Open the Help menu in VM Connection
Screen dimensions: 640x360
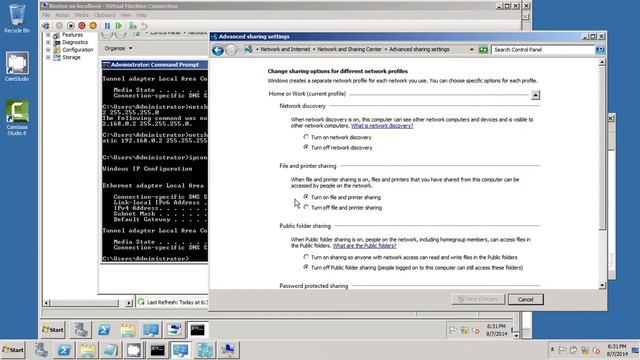141,15
